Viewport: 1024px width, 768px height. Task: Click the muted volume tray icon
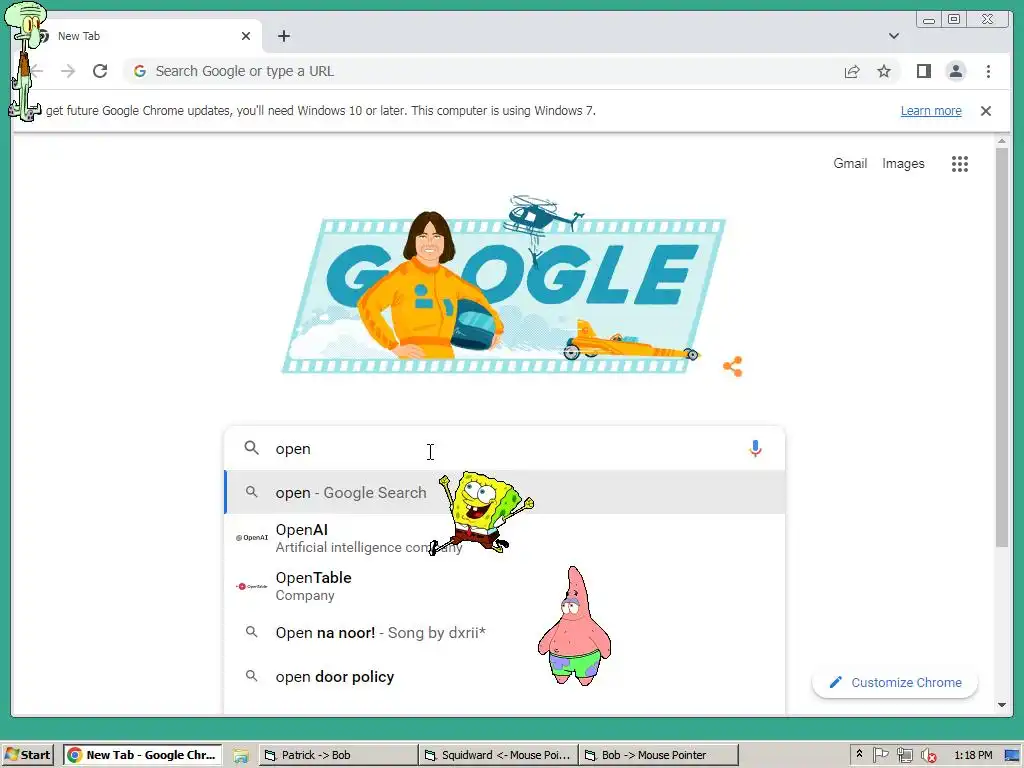coord(928,755)
